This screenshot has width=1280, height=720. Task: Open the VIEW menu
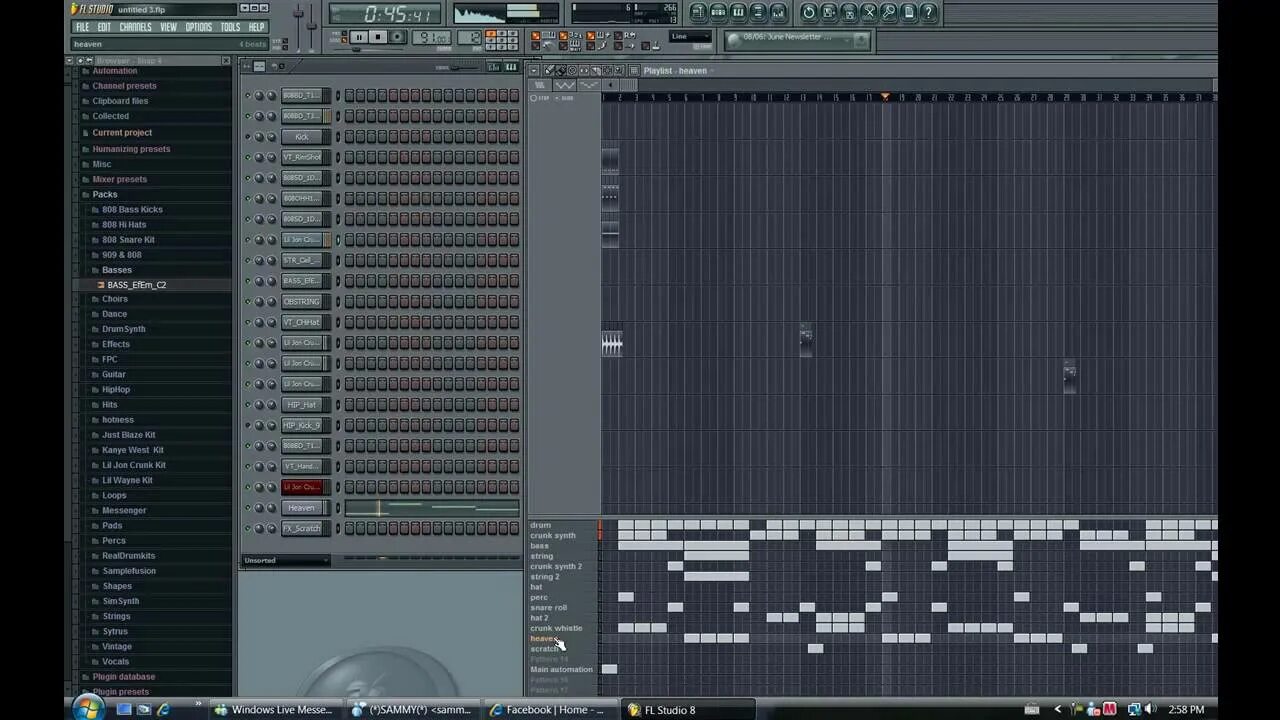pos(169,27)
